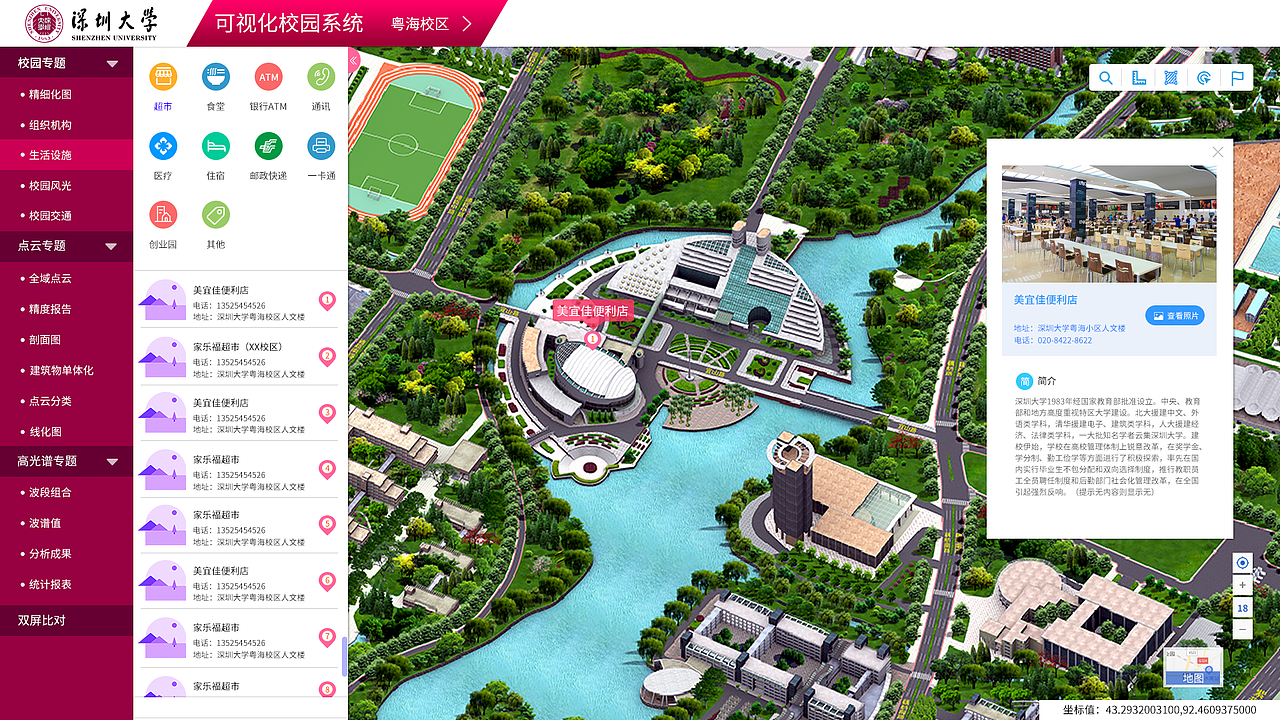
Task: Select the 通讯 telecom category icon
Action: [x=321, y=76]
